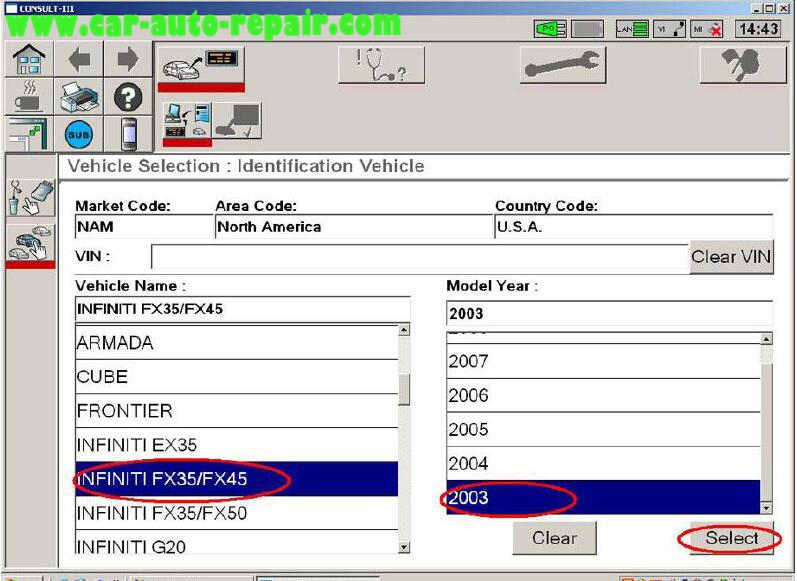Click the blue SUB button icon
This screenshot has width=797, height=581.
[79, 135]
